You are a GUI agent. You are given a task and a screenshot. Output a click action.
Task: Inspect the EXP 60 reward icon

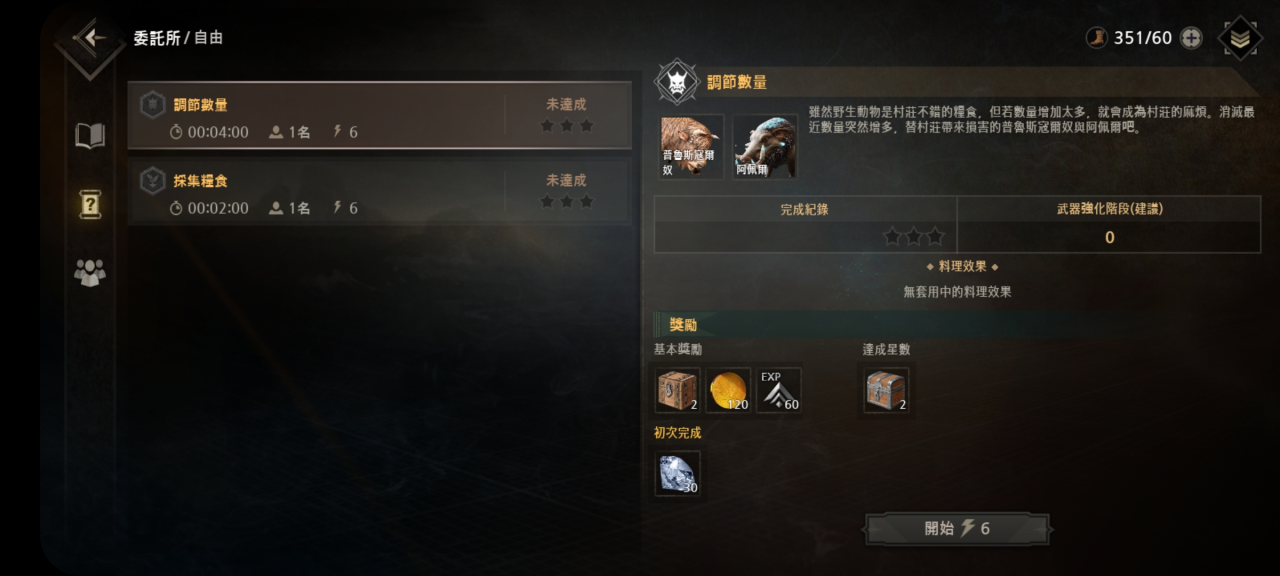pos(778,390)
